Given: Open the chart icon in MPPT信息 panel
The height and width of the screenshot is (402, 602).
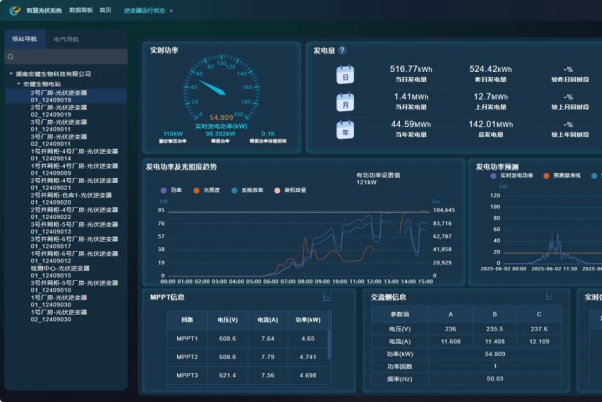Looking at the screenshot, I should (x=326, y=297).
